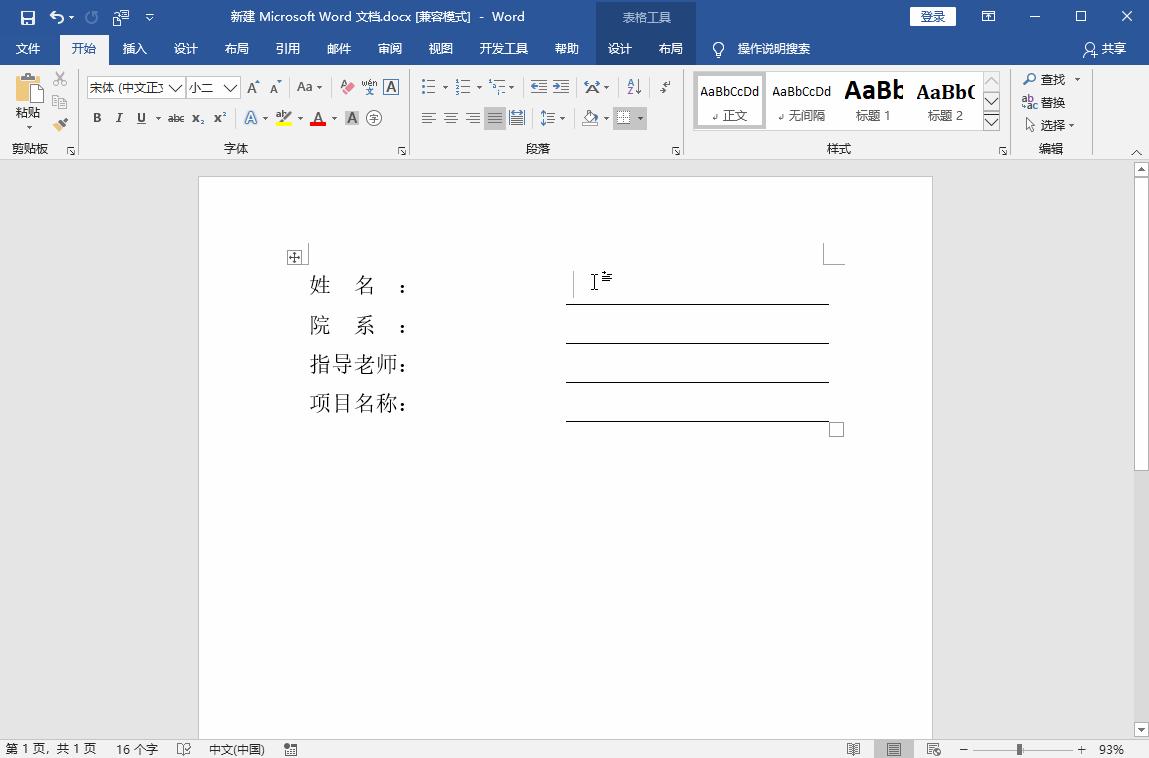Viewport: 1149px width, 758px height.
Task: Click the 登录 sign-in button
Action: pyautogui.click(x=932, y=17)
